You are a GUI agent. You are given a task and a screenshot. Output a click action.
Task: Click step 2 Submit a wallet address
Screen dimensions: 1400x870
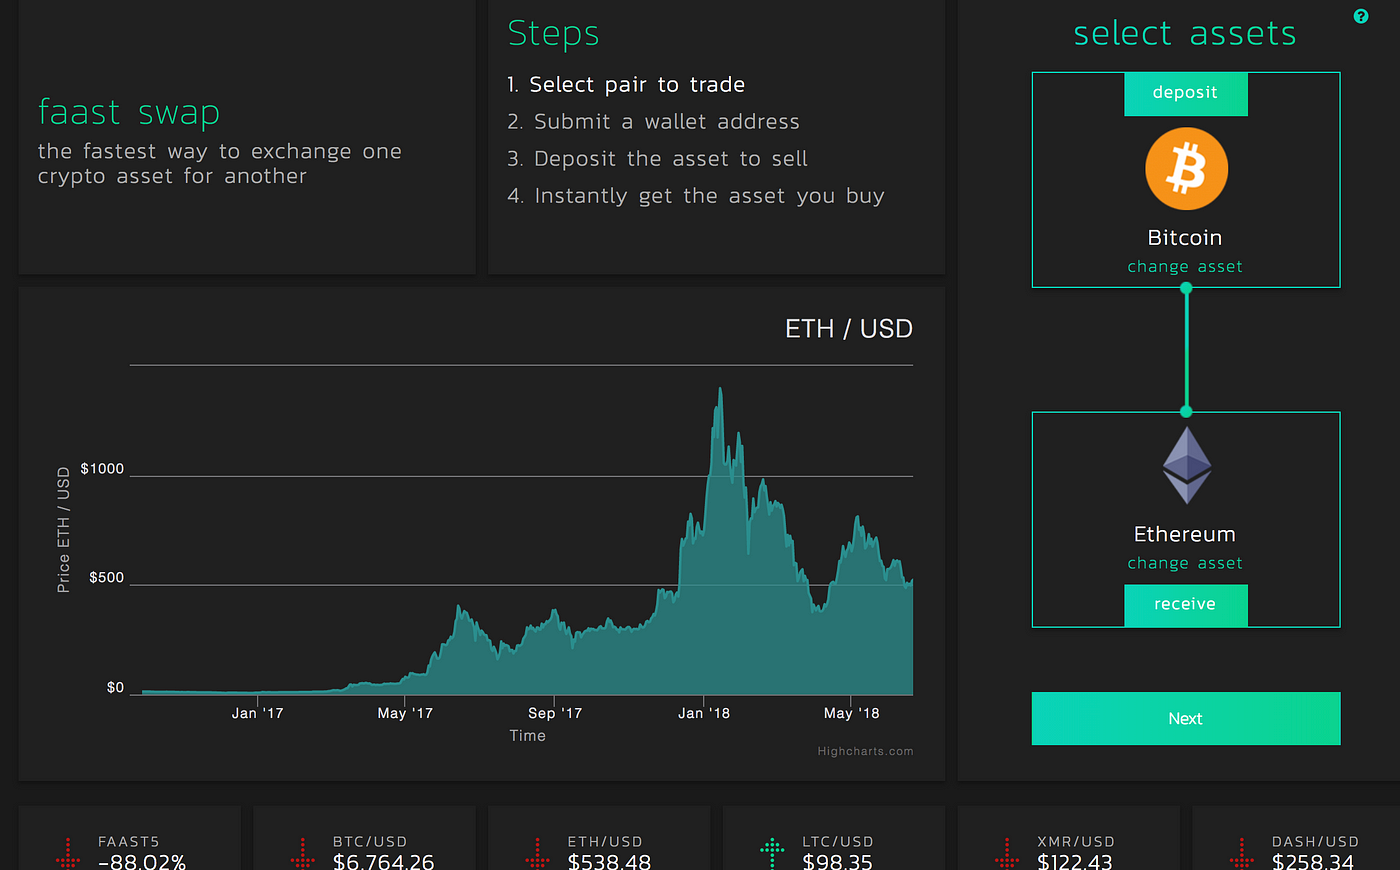point(653,122)
